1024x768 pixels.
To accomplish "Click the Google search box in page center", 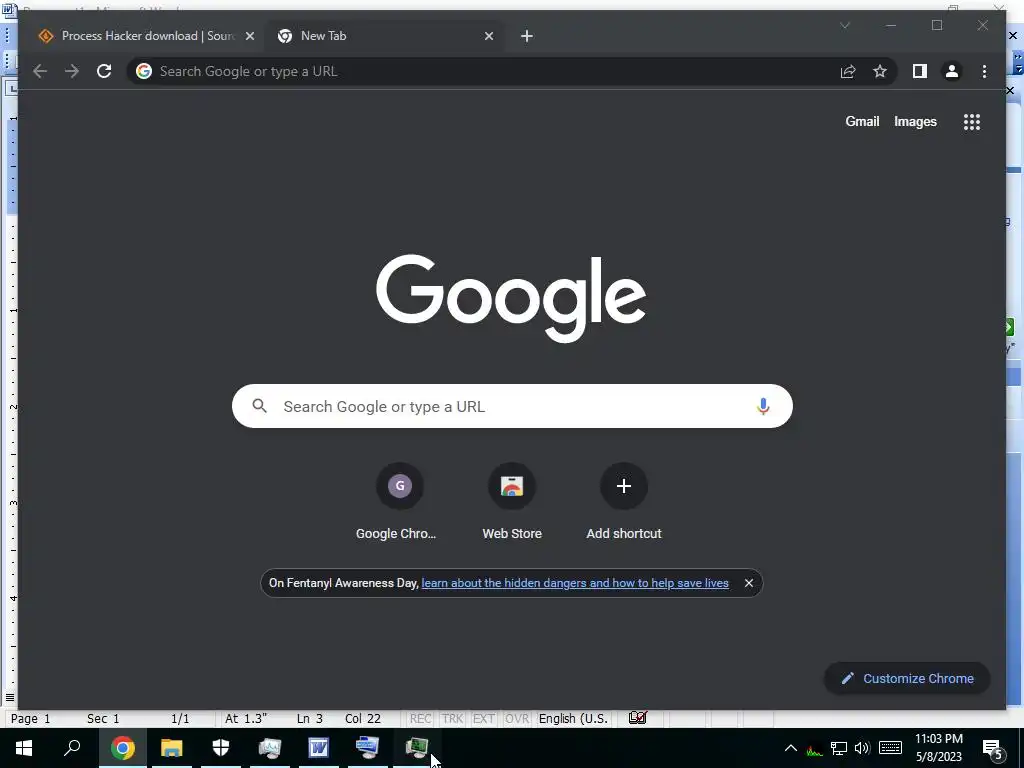I will coord(512,406).
